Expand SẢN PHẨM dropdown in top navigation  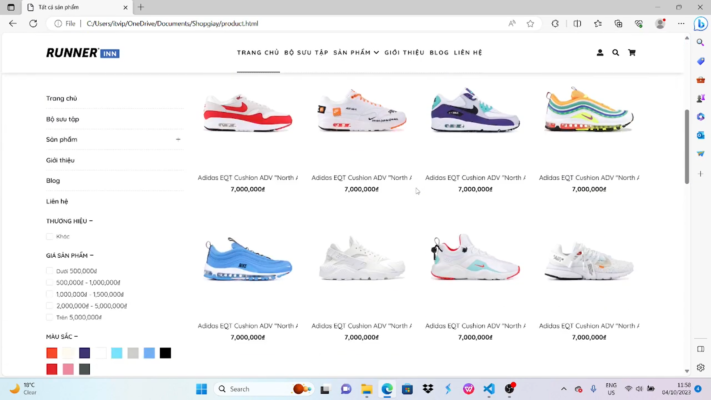point(356,53)
